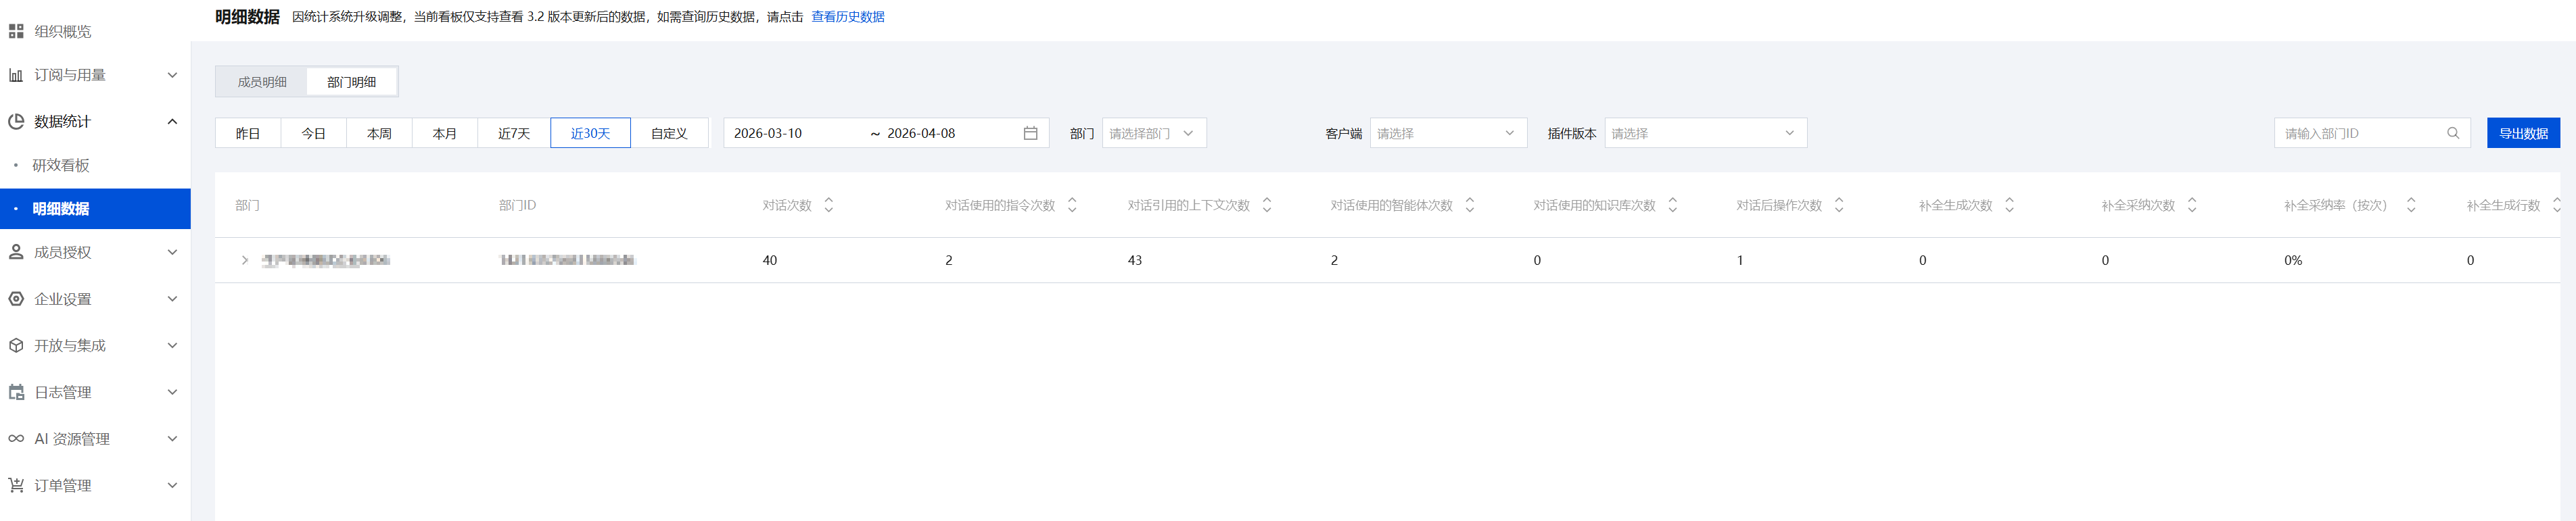Select 今日 time range
Screen dimensions: 2576x521
[314, 133]
